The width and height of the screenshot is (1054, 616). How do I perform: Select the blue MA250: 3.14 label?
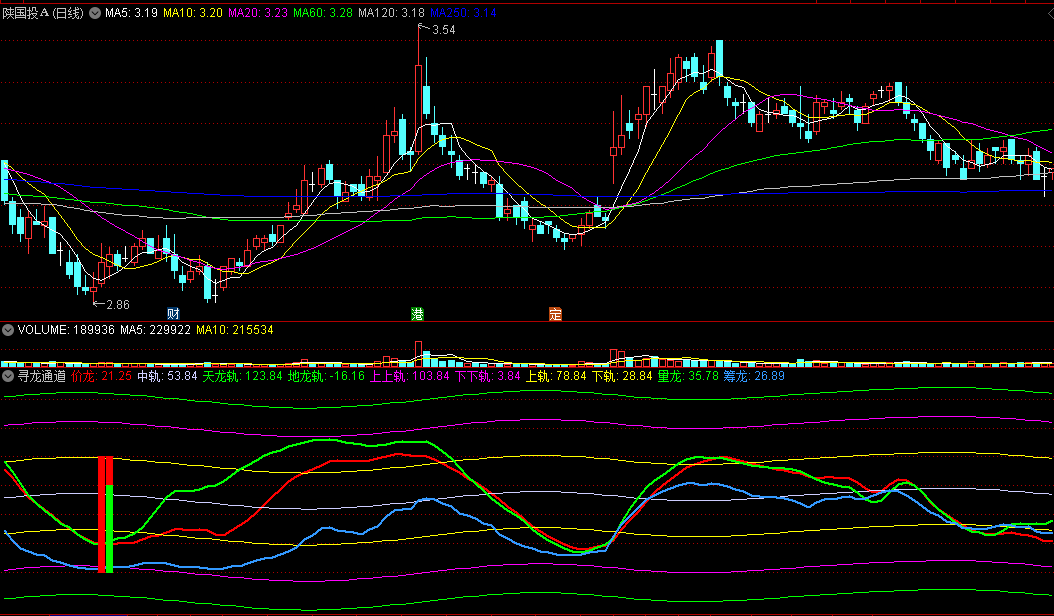[x=463, y=13]
